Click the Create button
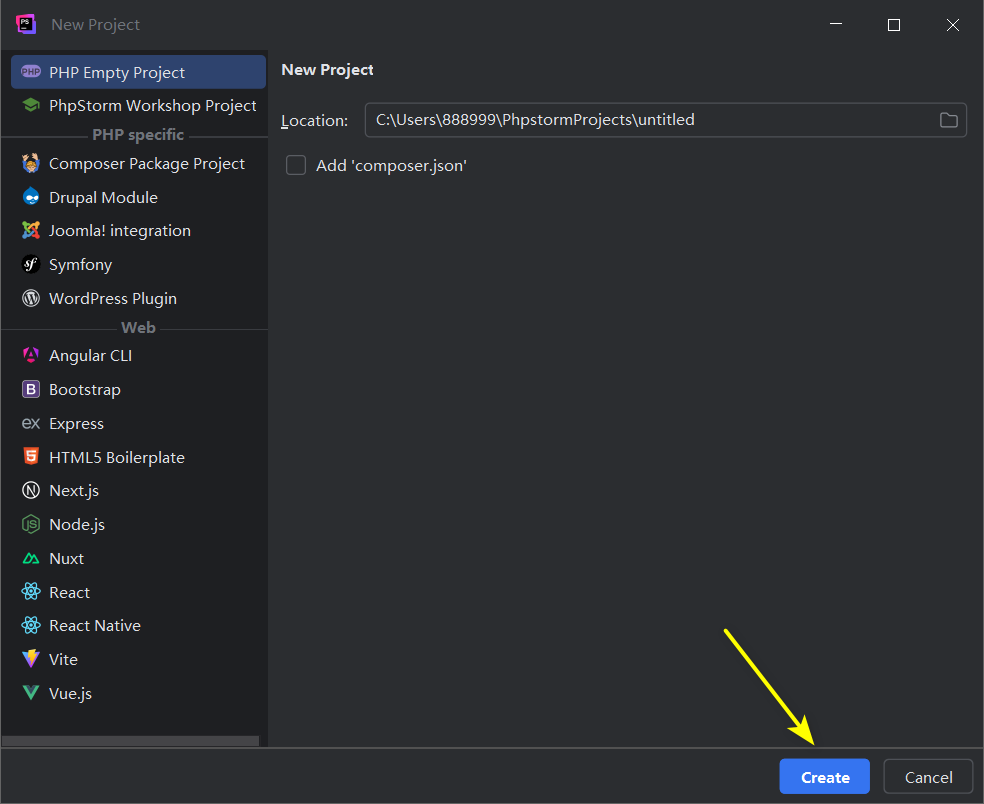 point(825,777)
